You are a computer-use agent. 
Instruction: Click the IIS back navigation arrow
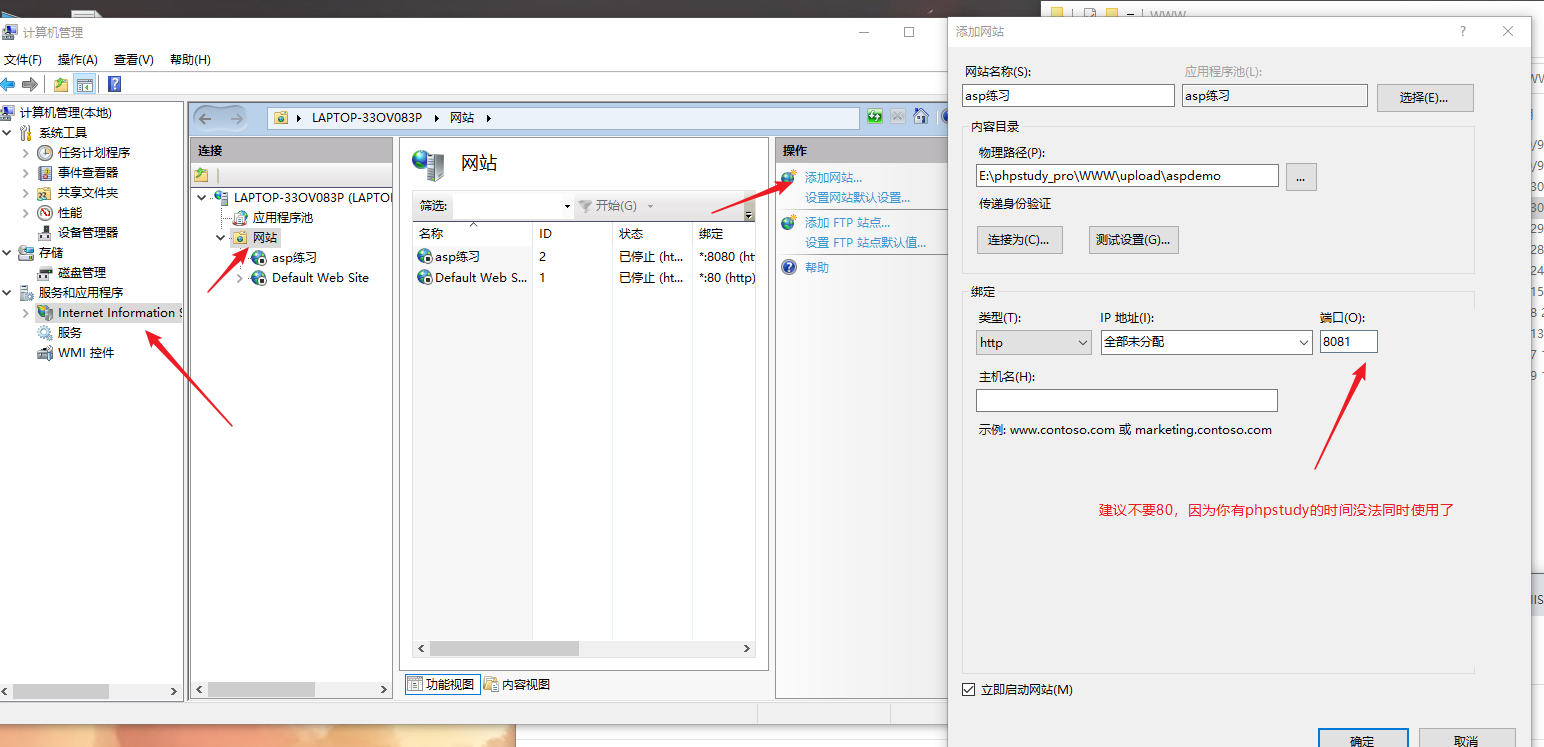[x=205, y=118]
